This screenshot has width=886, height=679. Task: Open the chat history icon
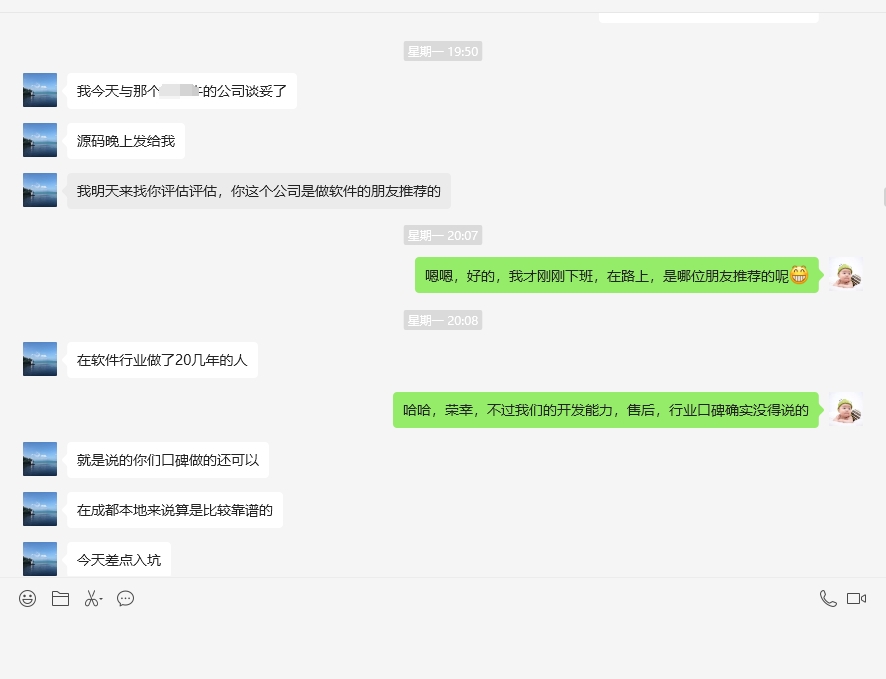pyautogui.click(x=126, y=599)
